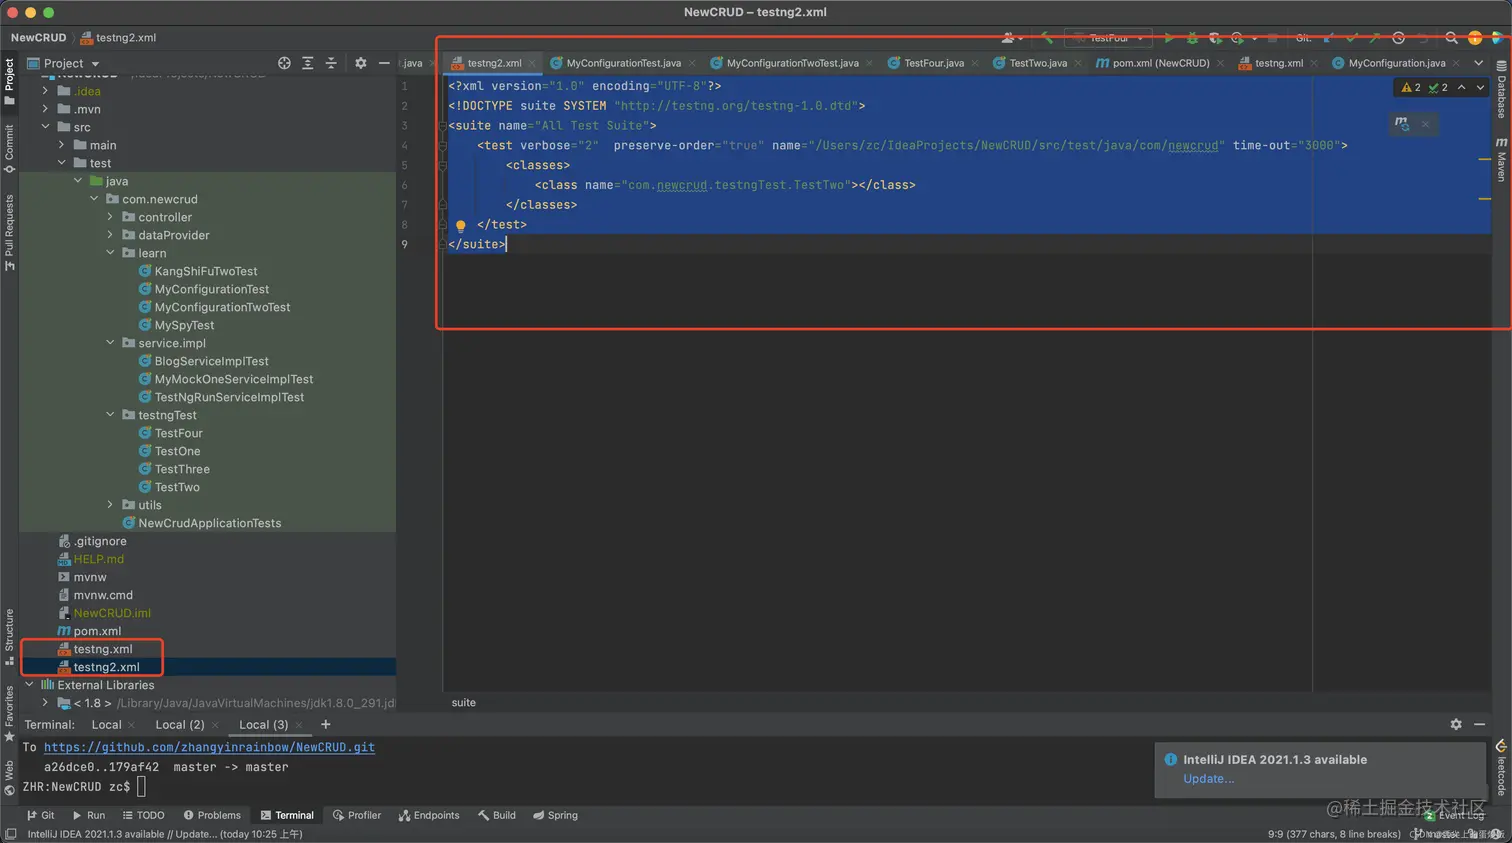Click Git update project arrow
This screenshot has width=1512, height=843.
coord(1328,38)
